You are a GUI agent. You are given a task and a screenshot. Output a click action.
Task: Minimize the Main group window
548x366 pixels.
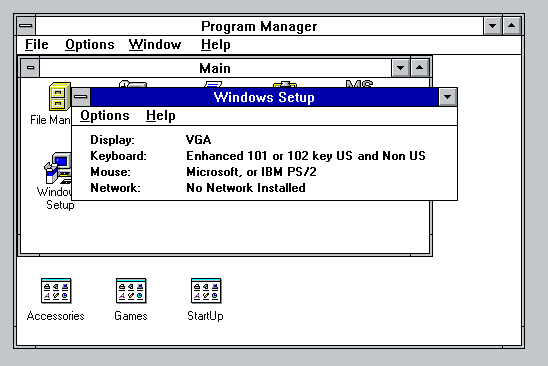click(401, 67)
